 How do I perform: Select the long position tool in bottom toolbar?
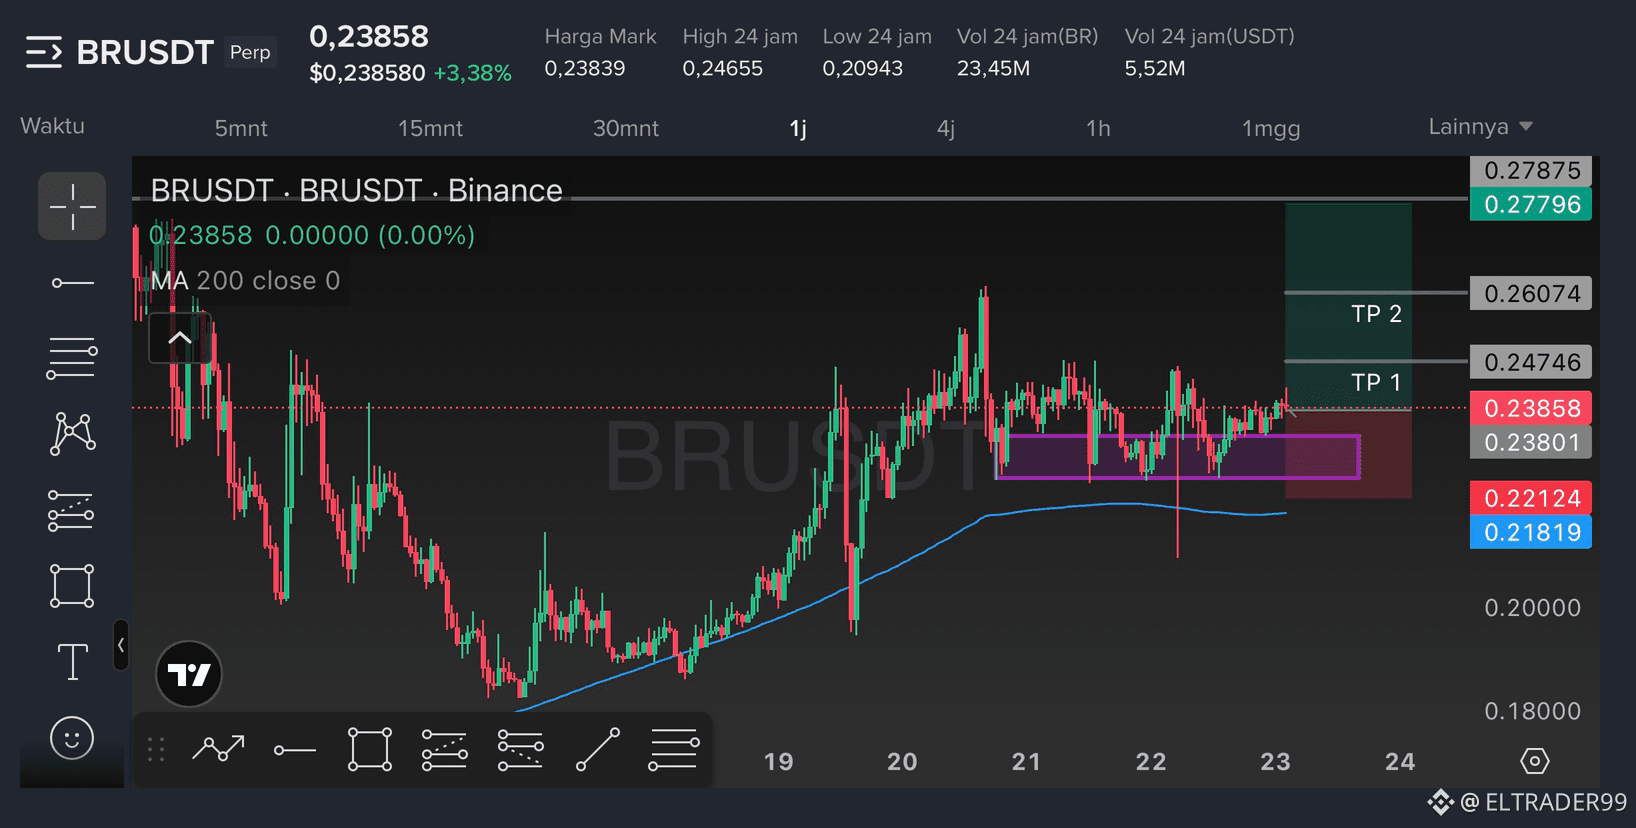tap(445, 749)
